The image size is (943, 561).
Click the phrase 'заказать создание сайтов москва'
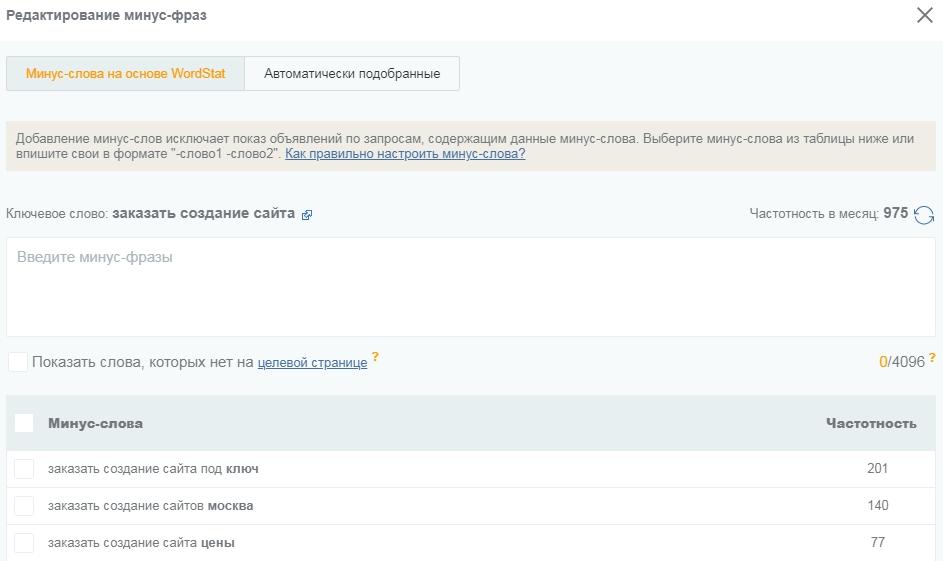click(x=150, y=506)
